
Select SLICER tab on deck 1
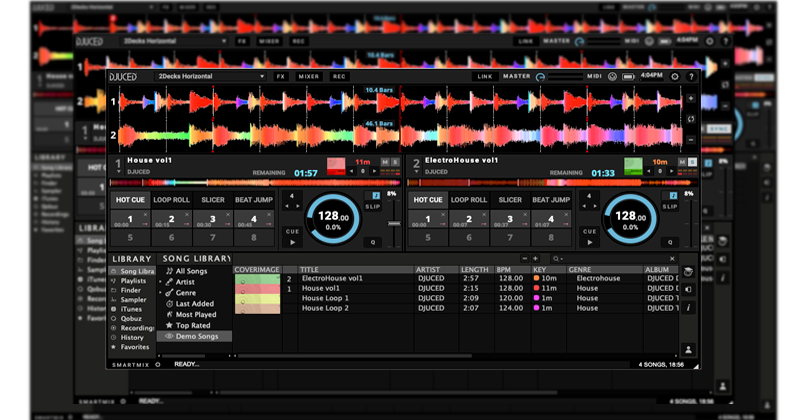click(213, 200)
